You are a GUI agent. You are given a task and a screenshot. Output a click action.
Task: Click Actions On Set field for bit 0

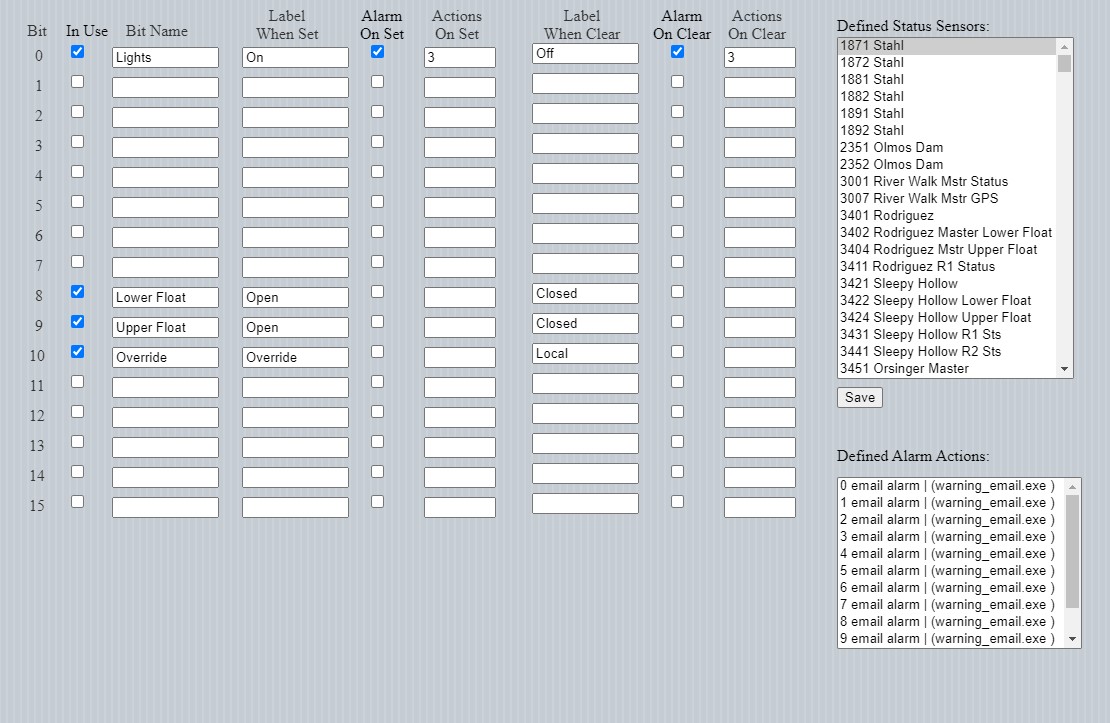click(459, 58)
